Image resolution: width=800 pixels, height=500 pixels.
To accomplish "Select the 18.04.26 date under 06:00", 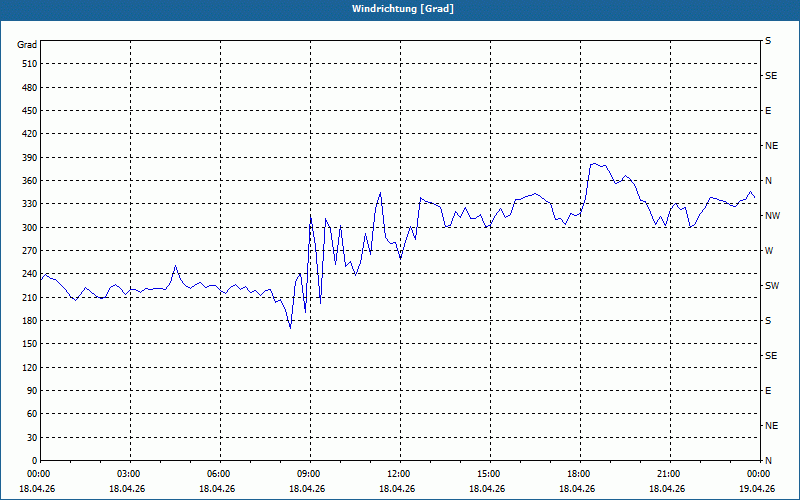I will pyautogui.click(x=217, y=489).
